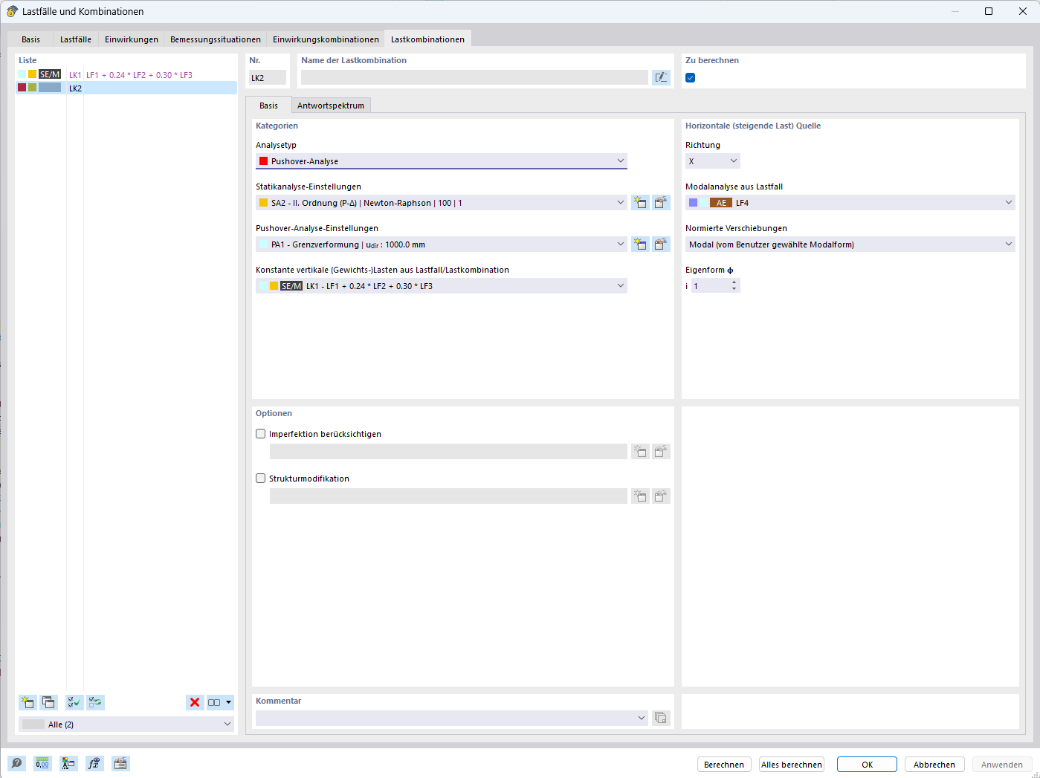The height and width of the screenshot is (778, 1040).
Task: Click the Abbrechen button
Action: point(934,765)
